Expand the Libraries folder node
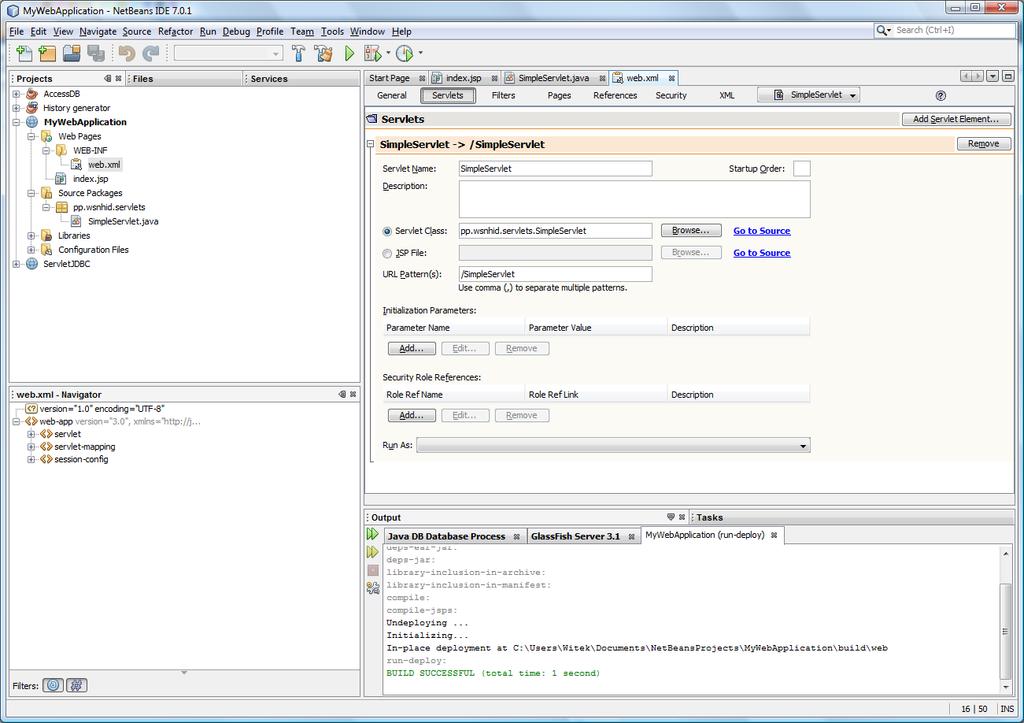This screenshot has width=1024, height=723. click(x=31, y=236)
